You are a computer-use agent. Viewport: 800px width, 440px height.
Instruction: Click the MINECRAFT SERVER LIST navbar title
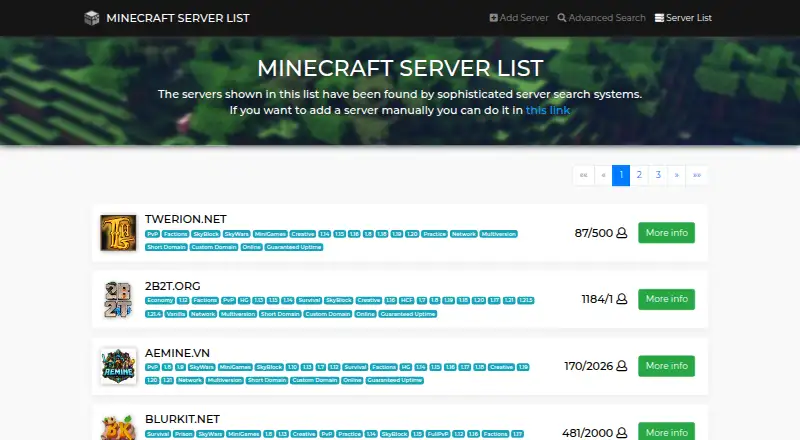pyautogui.click(x=178, y=18)
